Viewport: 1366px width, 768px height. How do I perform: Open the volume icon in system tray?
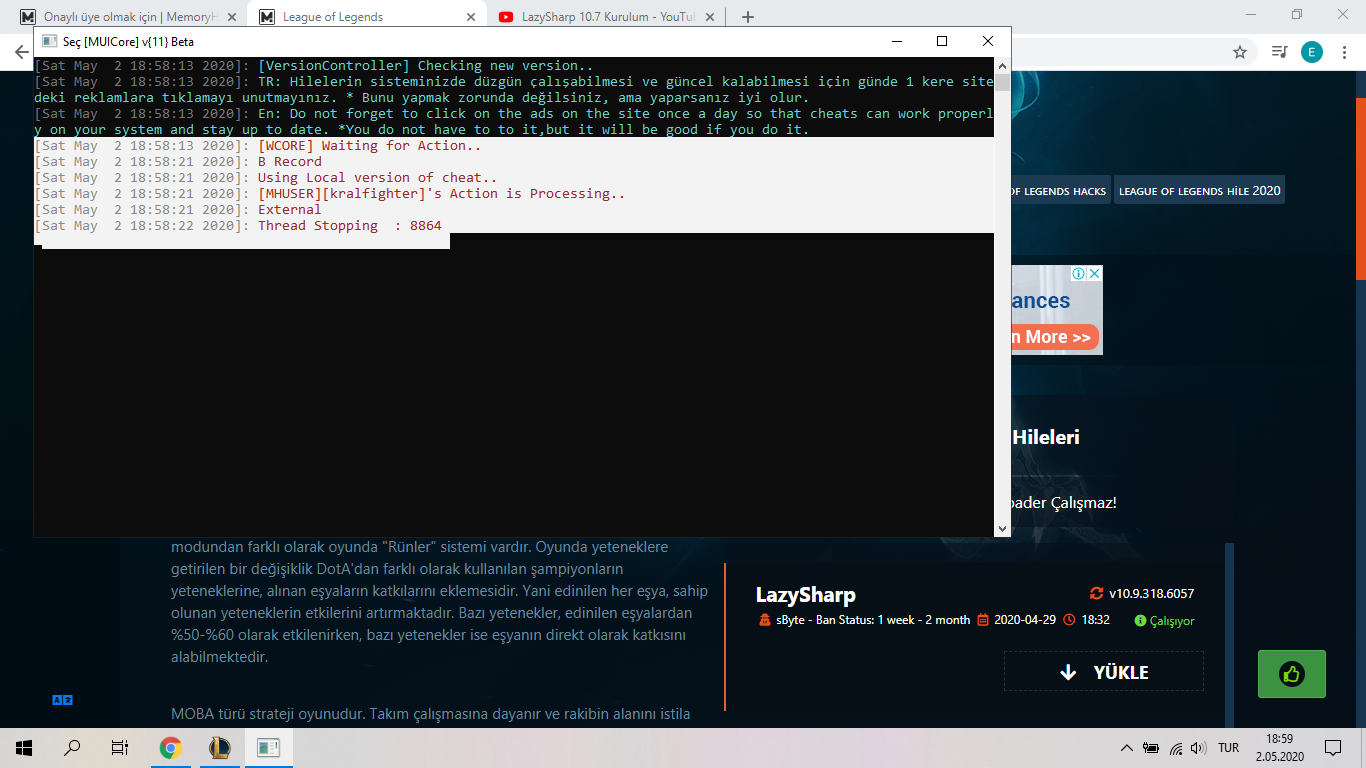pos(1199,748)
